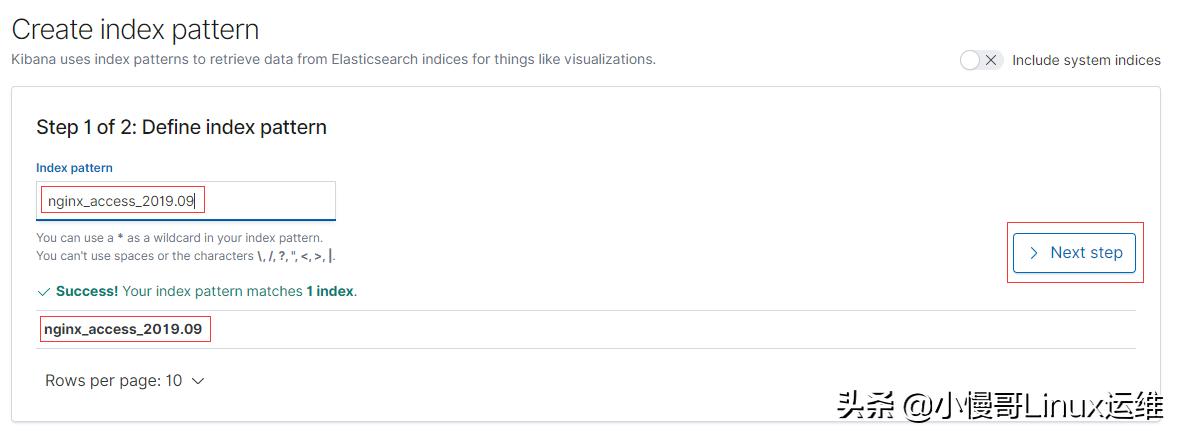Click the Next step button
1177x434 pixels.
coord(1074,253)
